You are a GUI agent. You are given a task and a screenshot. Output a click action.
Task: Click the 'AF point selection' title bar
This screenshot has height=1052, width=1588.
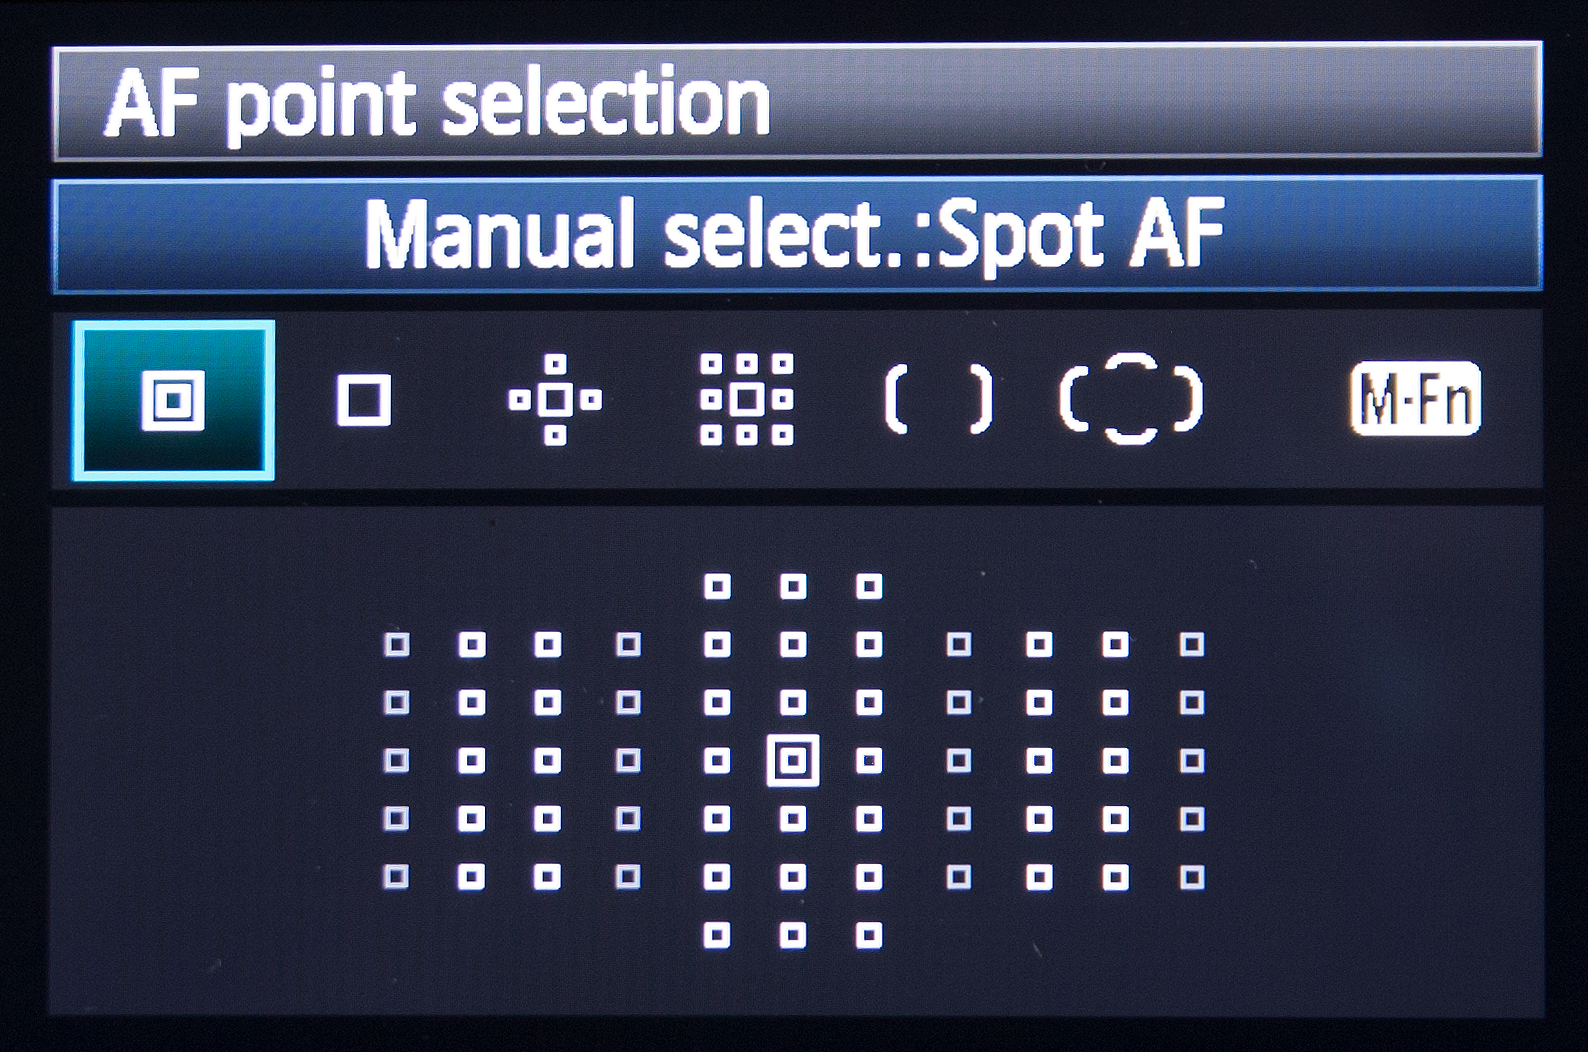796,102
